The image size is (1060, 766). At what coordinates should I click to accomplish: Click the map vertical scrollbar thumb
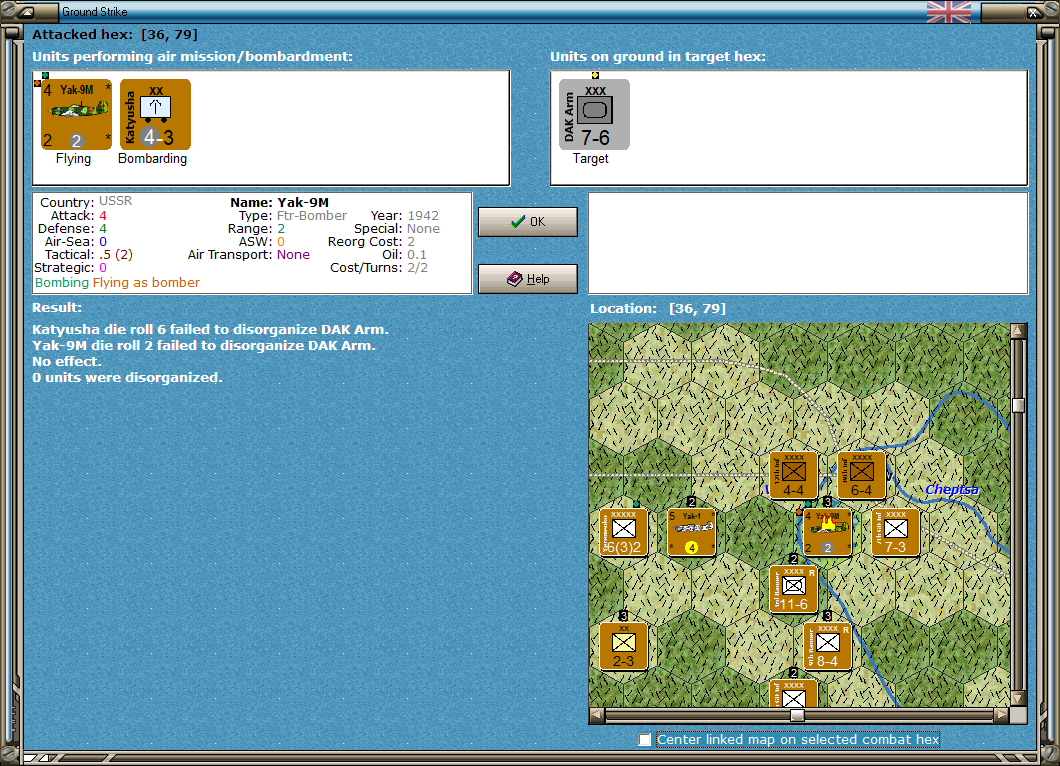1019,405
